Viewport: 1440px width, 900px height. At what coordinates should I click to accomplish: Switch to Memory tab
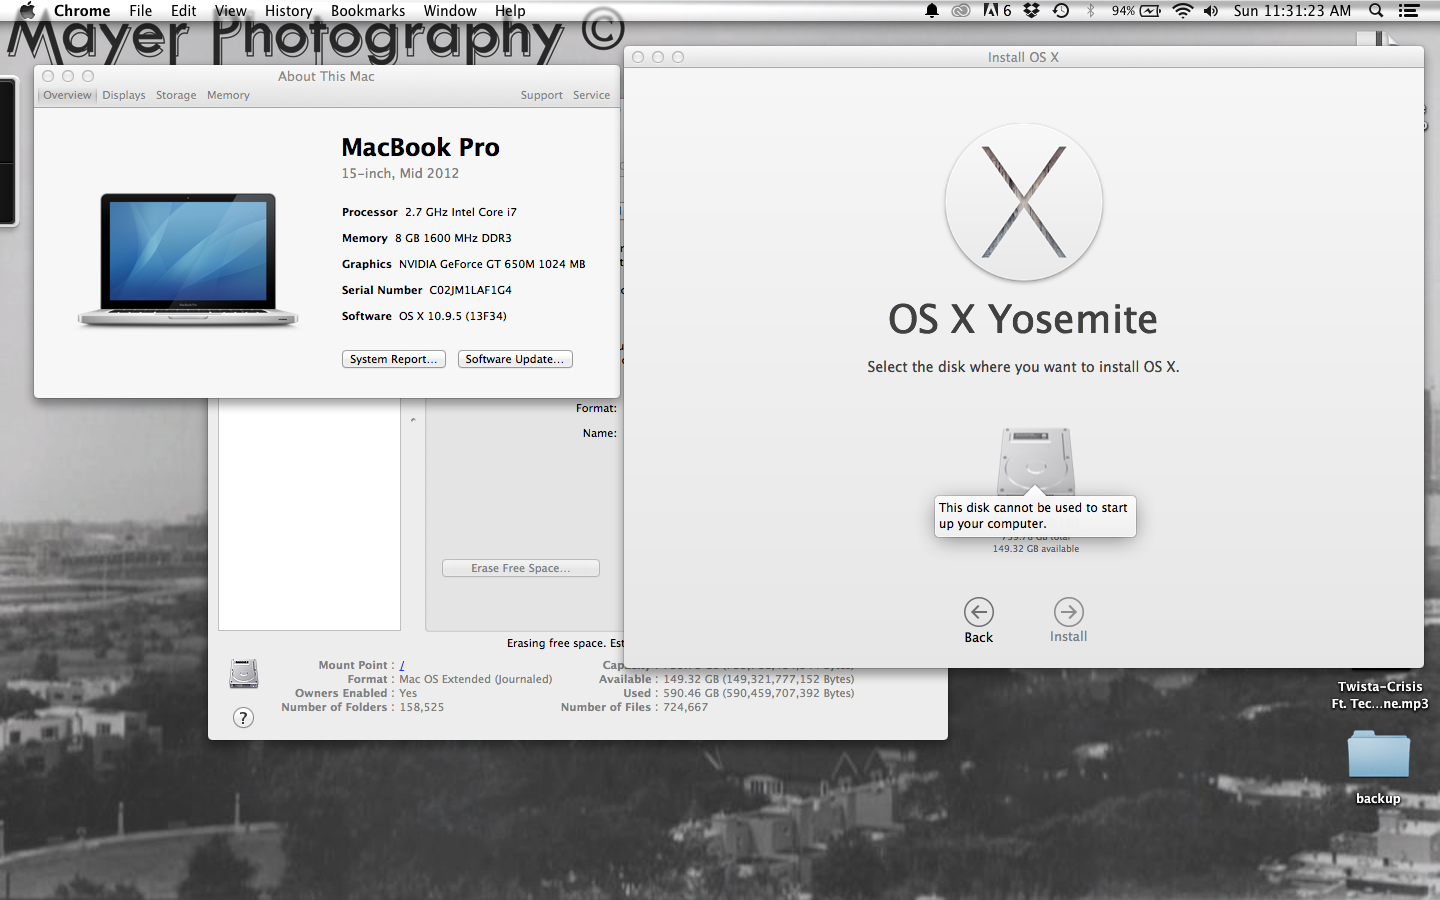tap(228, 95)
